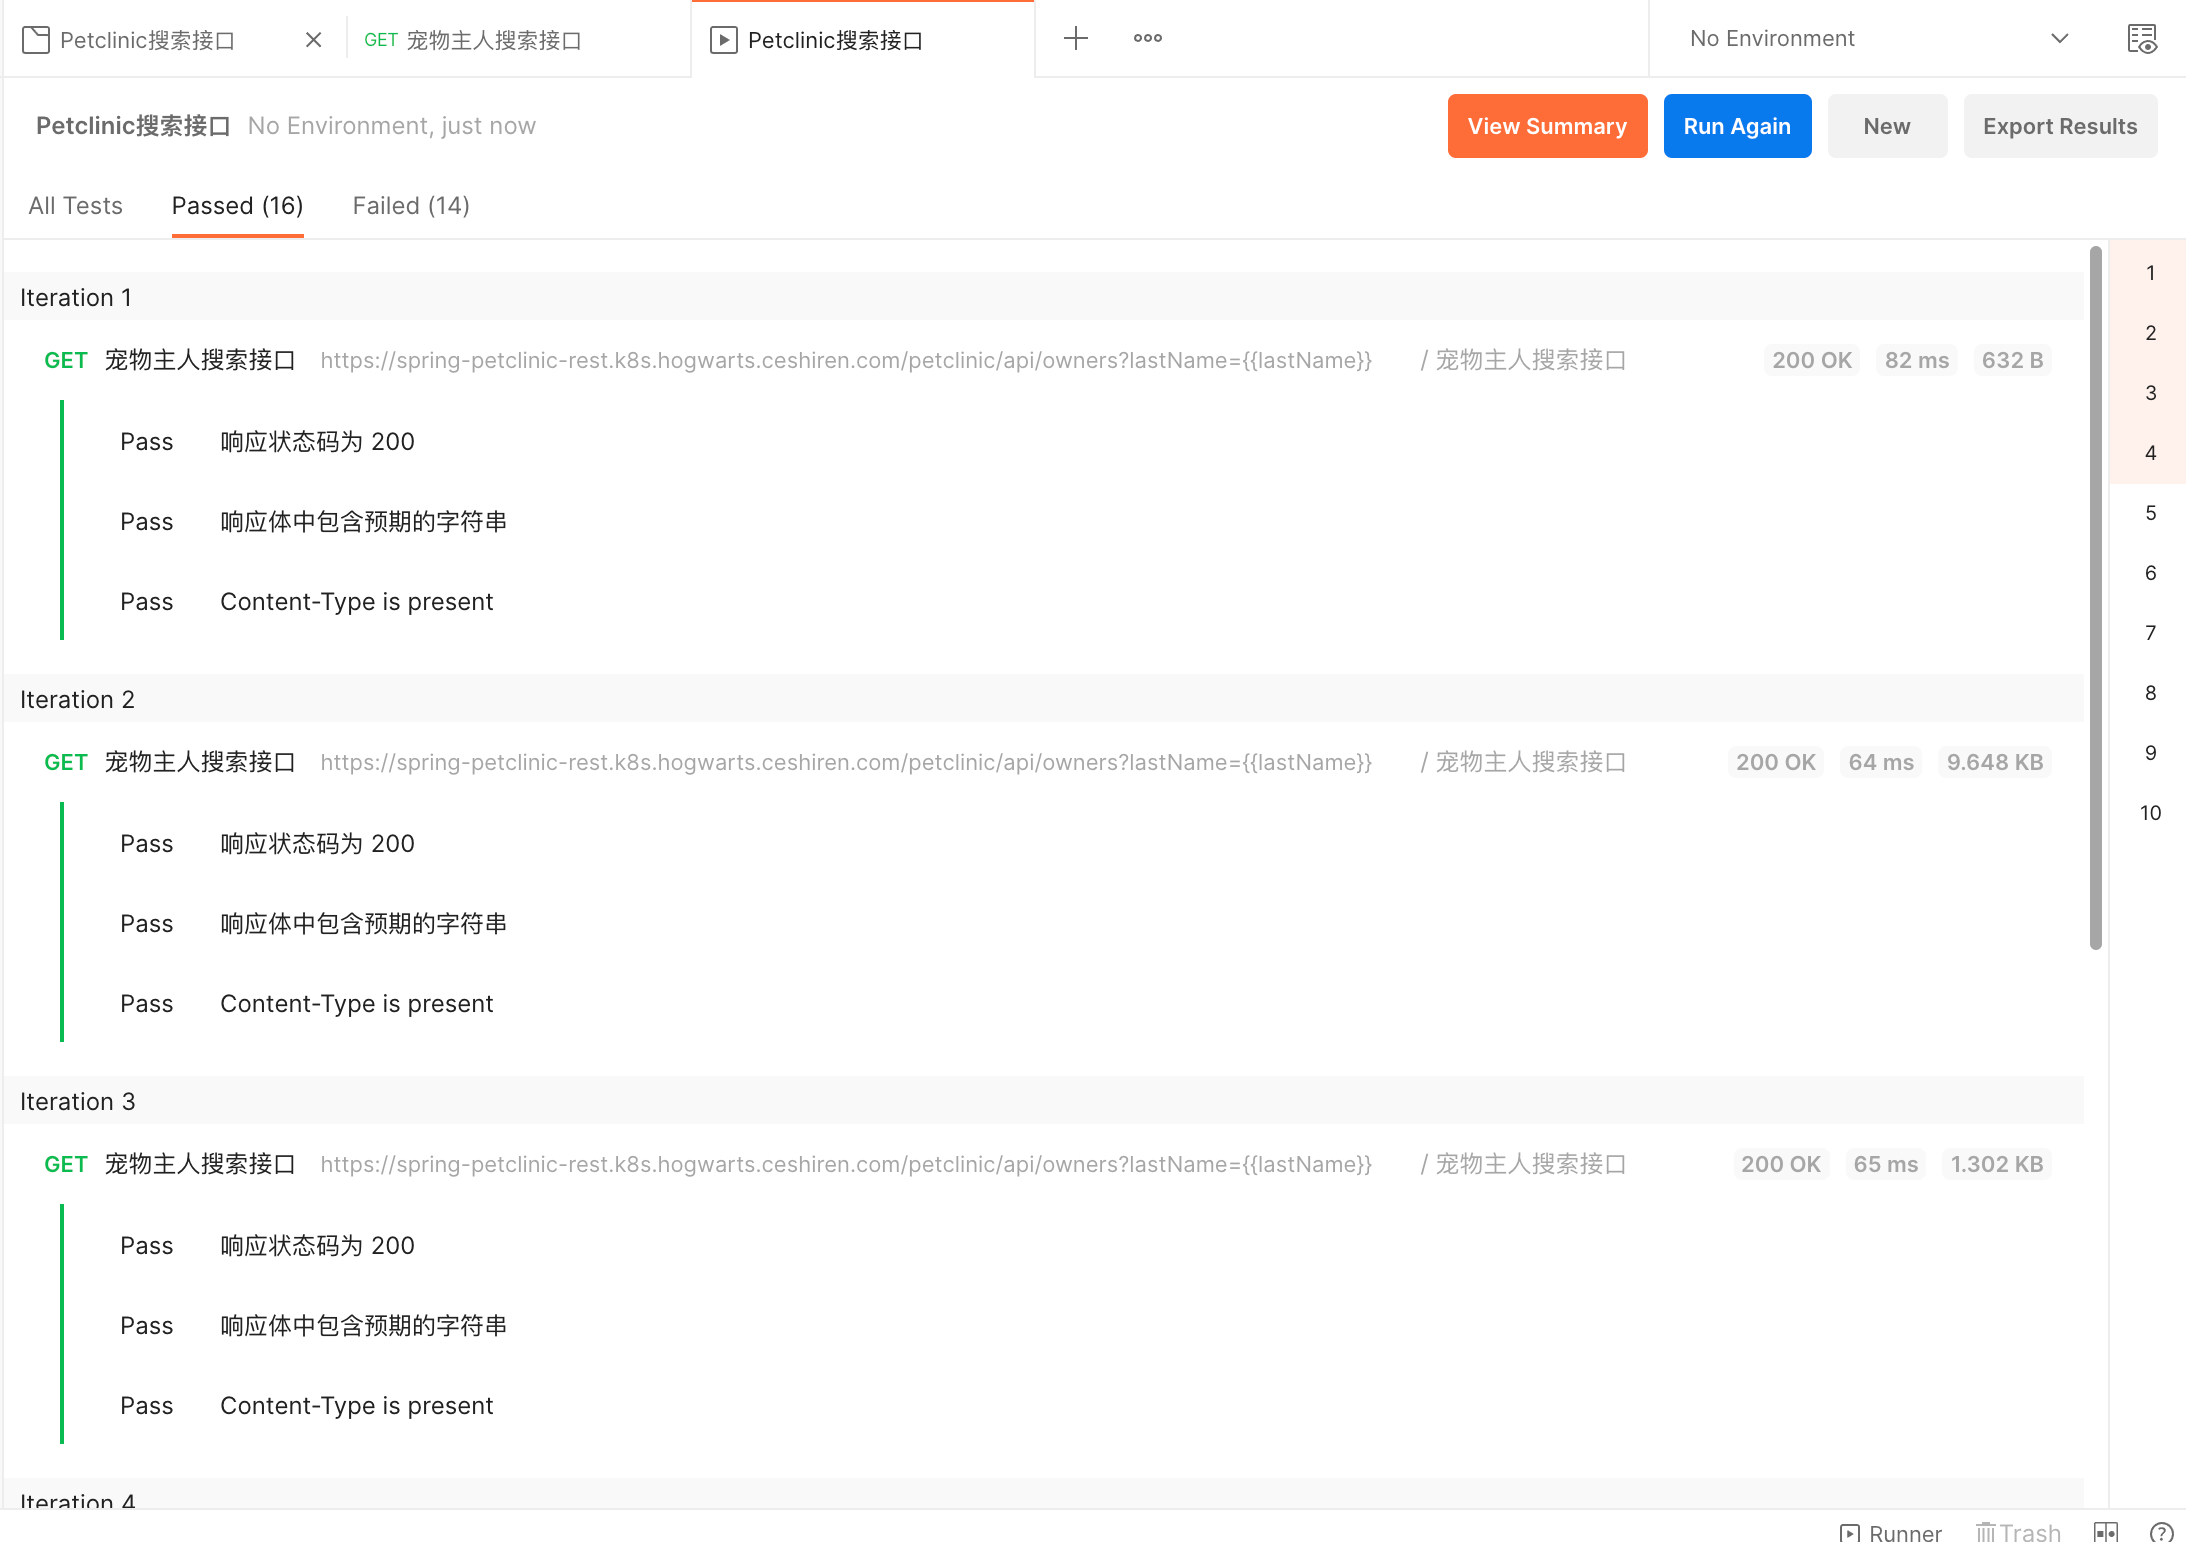
Task: Expand the No Environment dropdown
Action: pyautogui.click(x=2059, y=39)
